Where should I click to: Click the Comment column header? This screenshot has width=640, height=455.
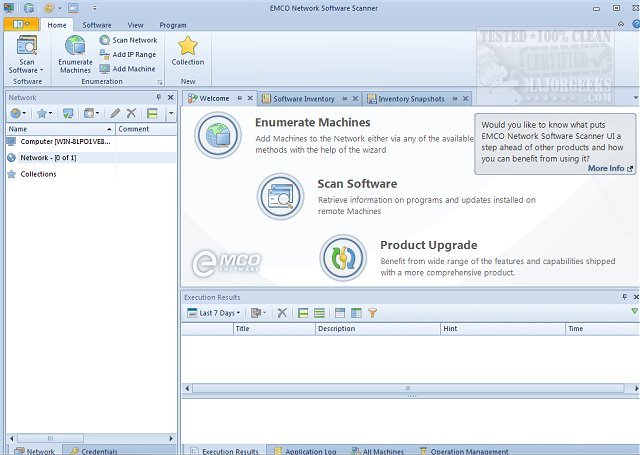tap(146, 129)
